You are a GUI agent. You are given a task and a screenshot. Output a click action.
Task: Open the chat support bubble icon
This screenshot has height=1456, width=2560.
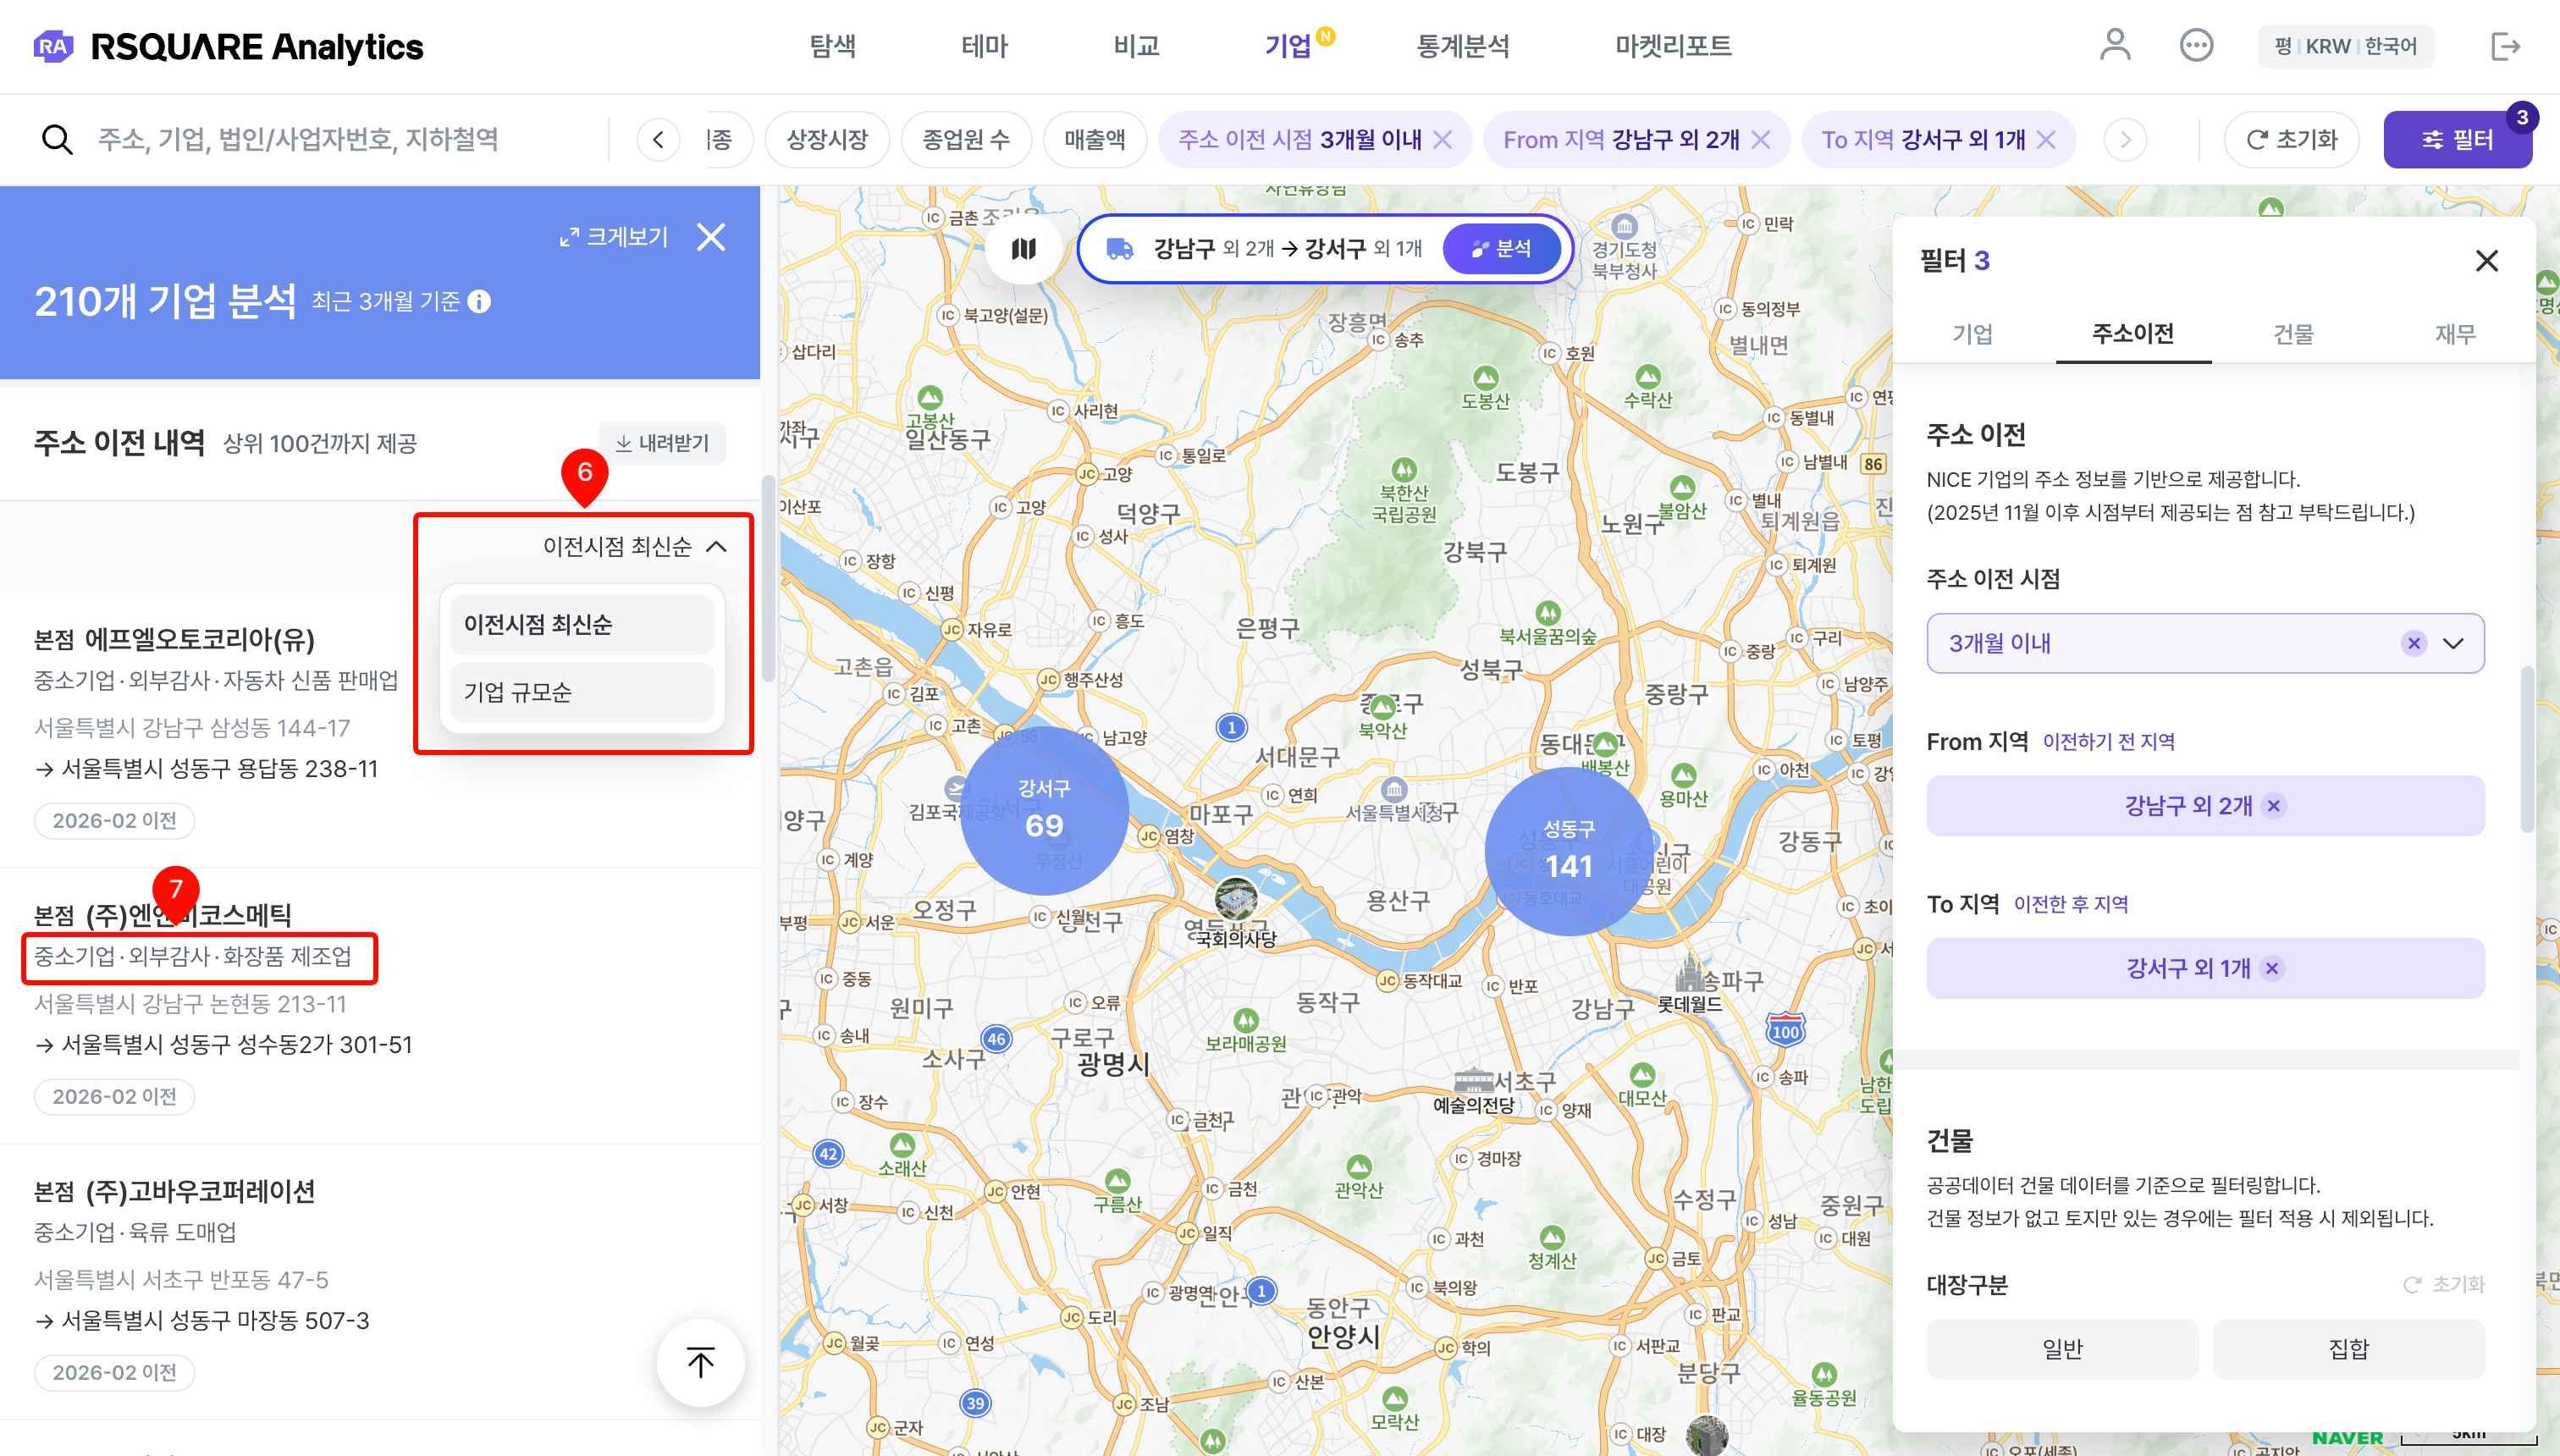point(2196,45)
